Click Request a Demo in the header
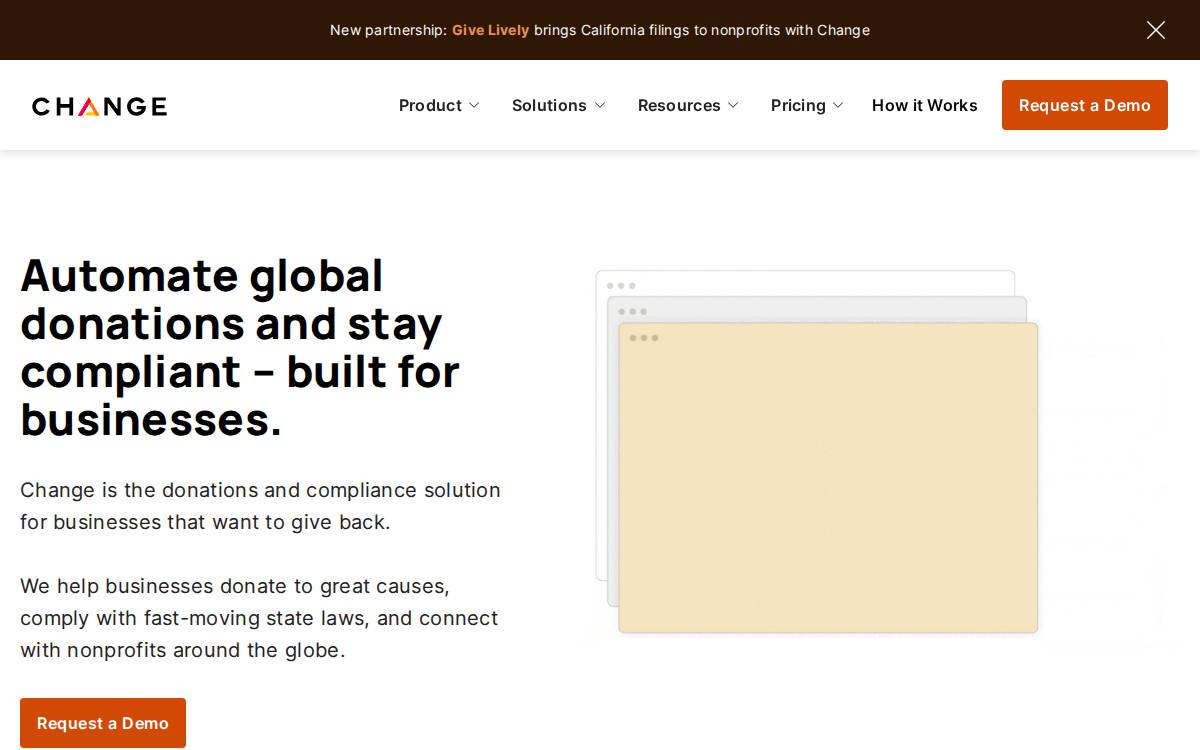Image resolution: width=1200 pixels, height=750 pixels. pos(1085,105)
